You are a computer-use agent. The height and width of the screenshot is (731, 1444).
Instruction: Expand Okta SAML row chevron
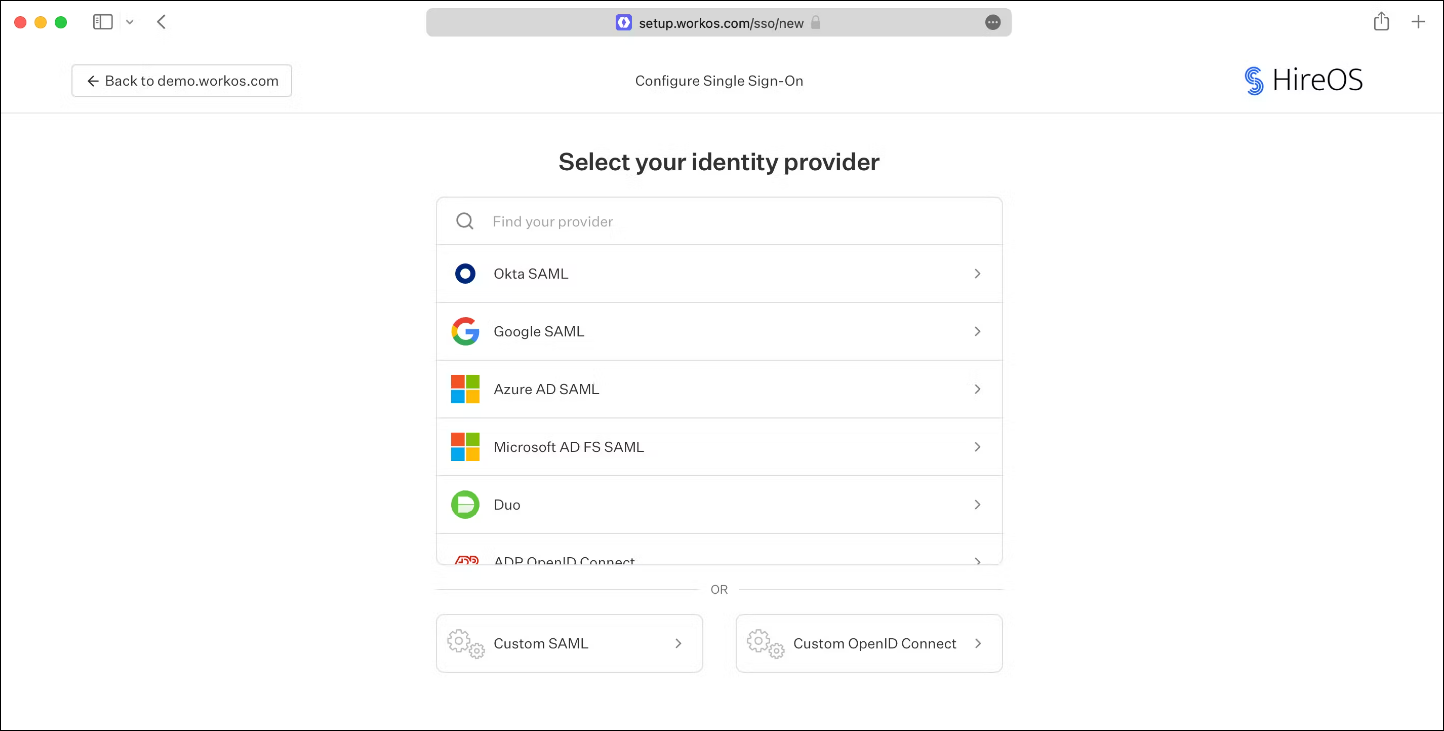tap(977, 274)
